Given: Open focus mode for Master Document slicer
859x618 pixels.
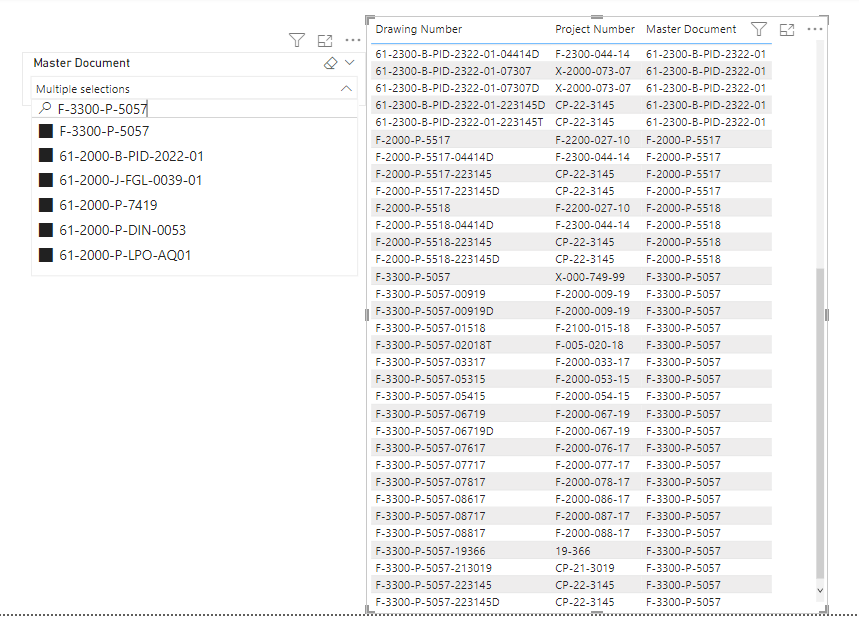Looking at the screenshot, I should tap(325, 41).
